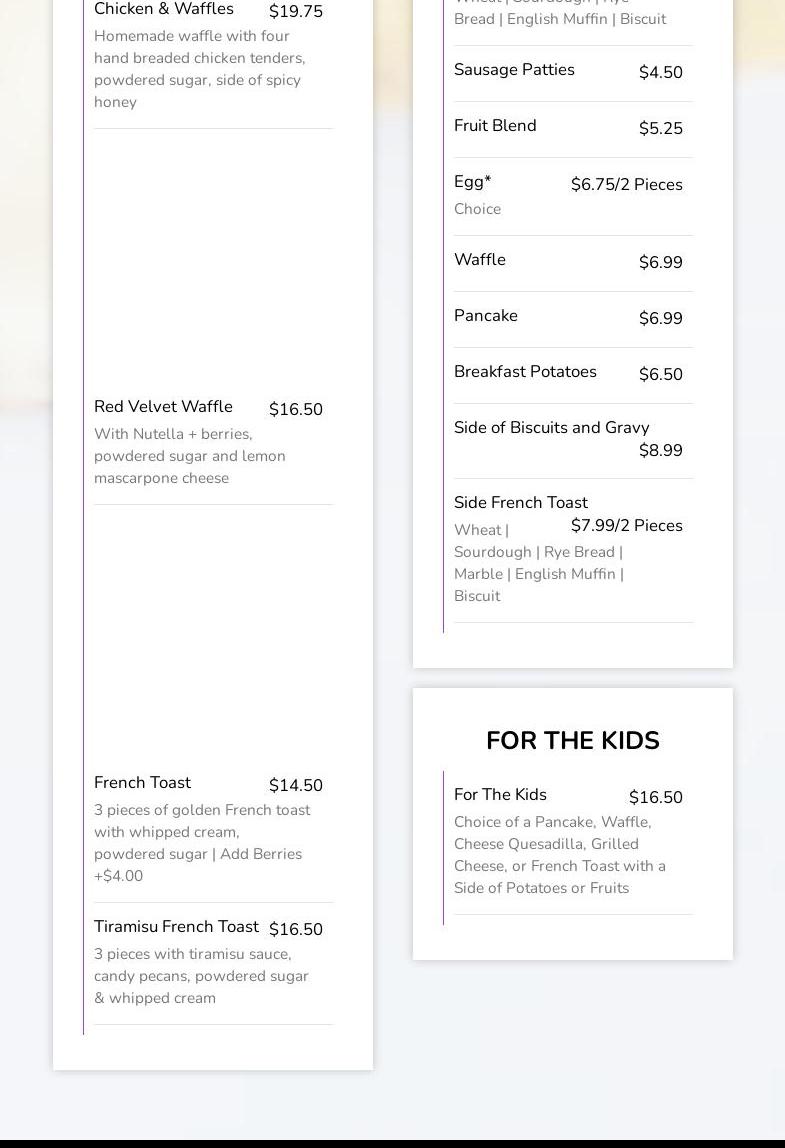Click the Breakfast Potatoes item

click(x=525, y=372)
